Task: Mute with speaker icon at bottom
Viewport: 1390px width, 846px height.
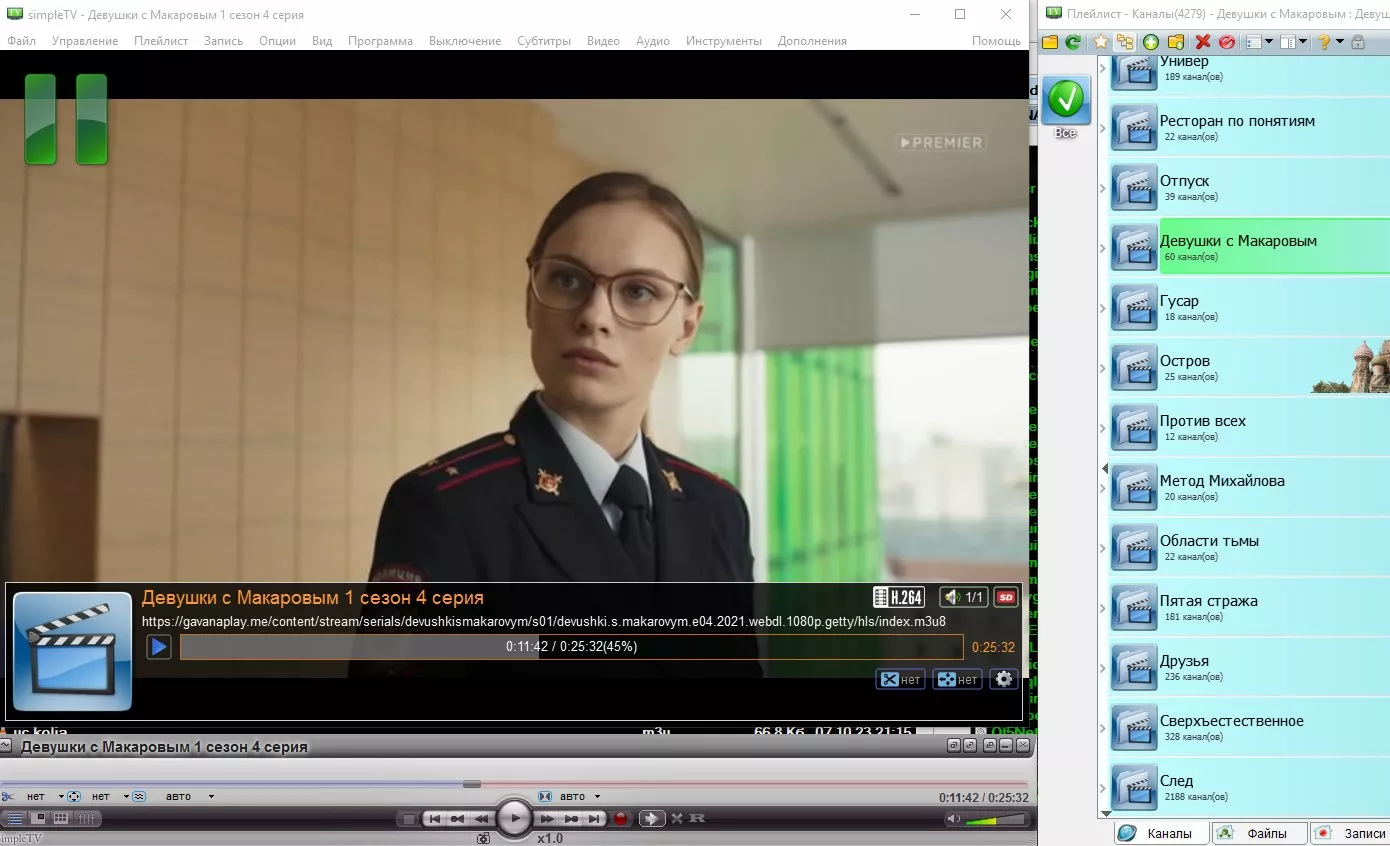Action: [954, 820]
